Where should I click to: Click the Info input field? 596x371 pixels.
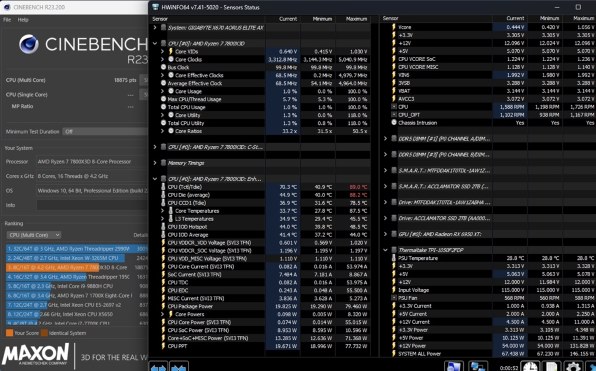click(x=92, y=205)
